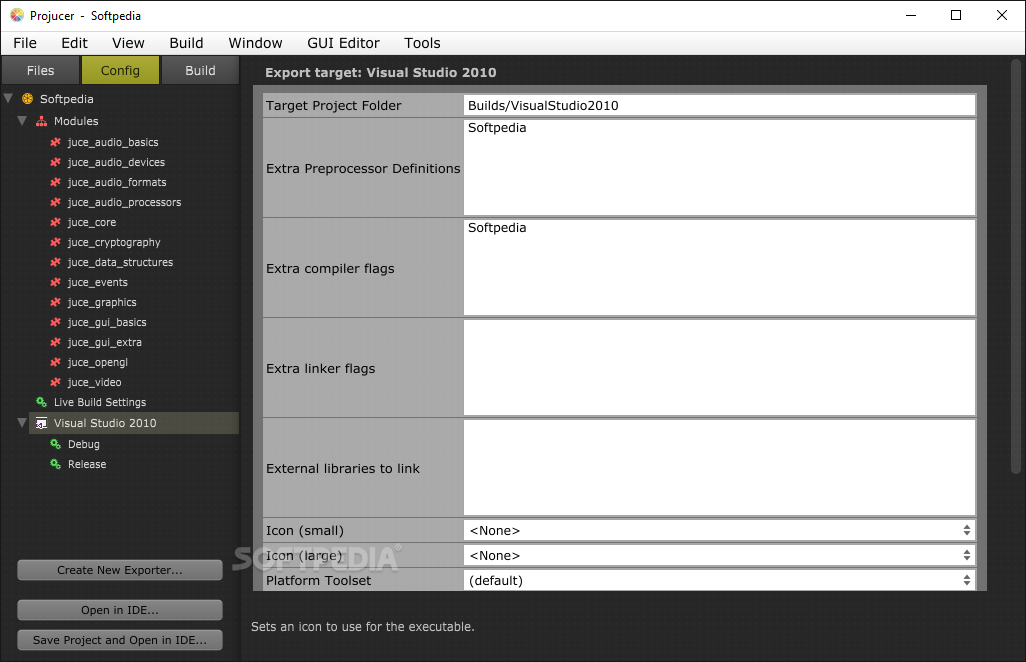Image resolution: width=1026 pixels, height=662 pixels.
Task: Select the juce_opengl module icon
Action: click(x=56, y=362)
